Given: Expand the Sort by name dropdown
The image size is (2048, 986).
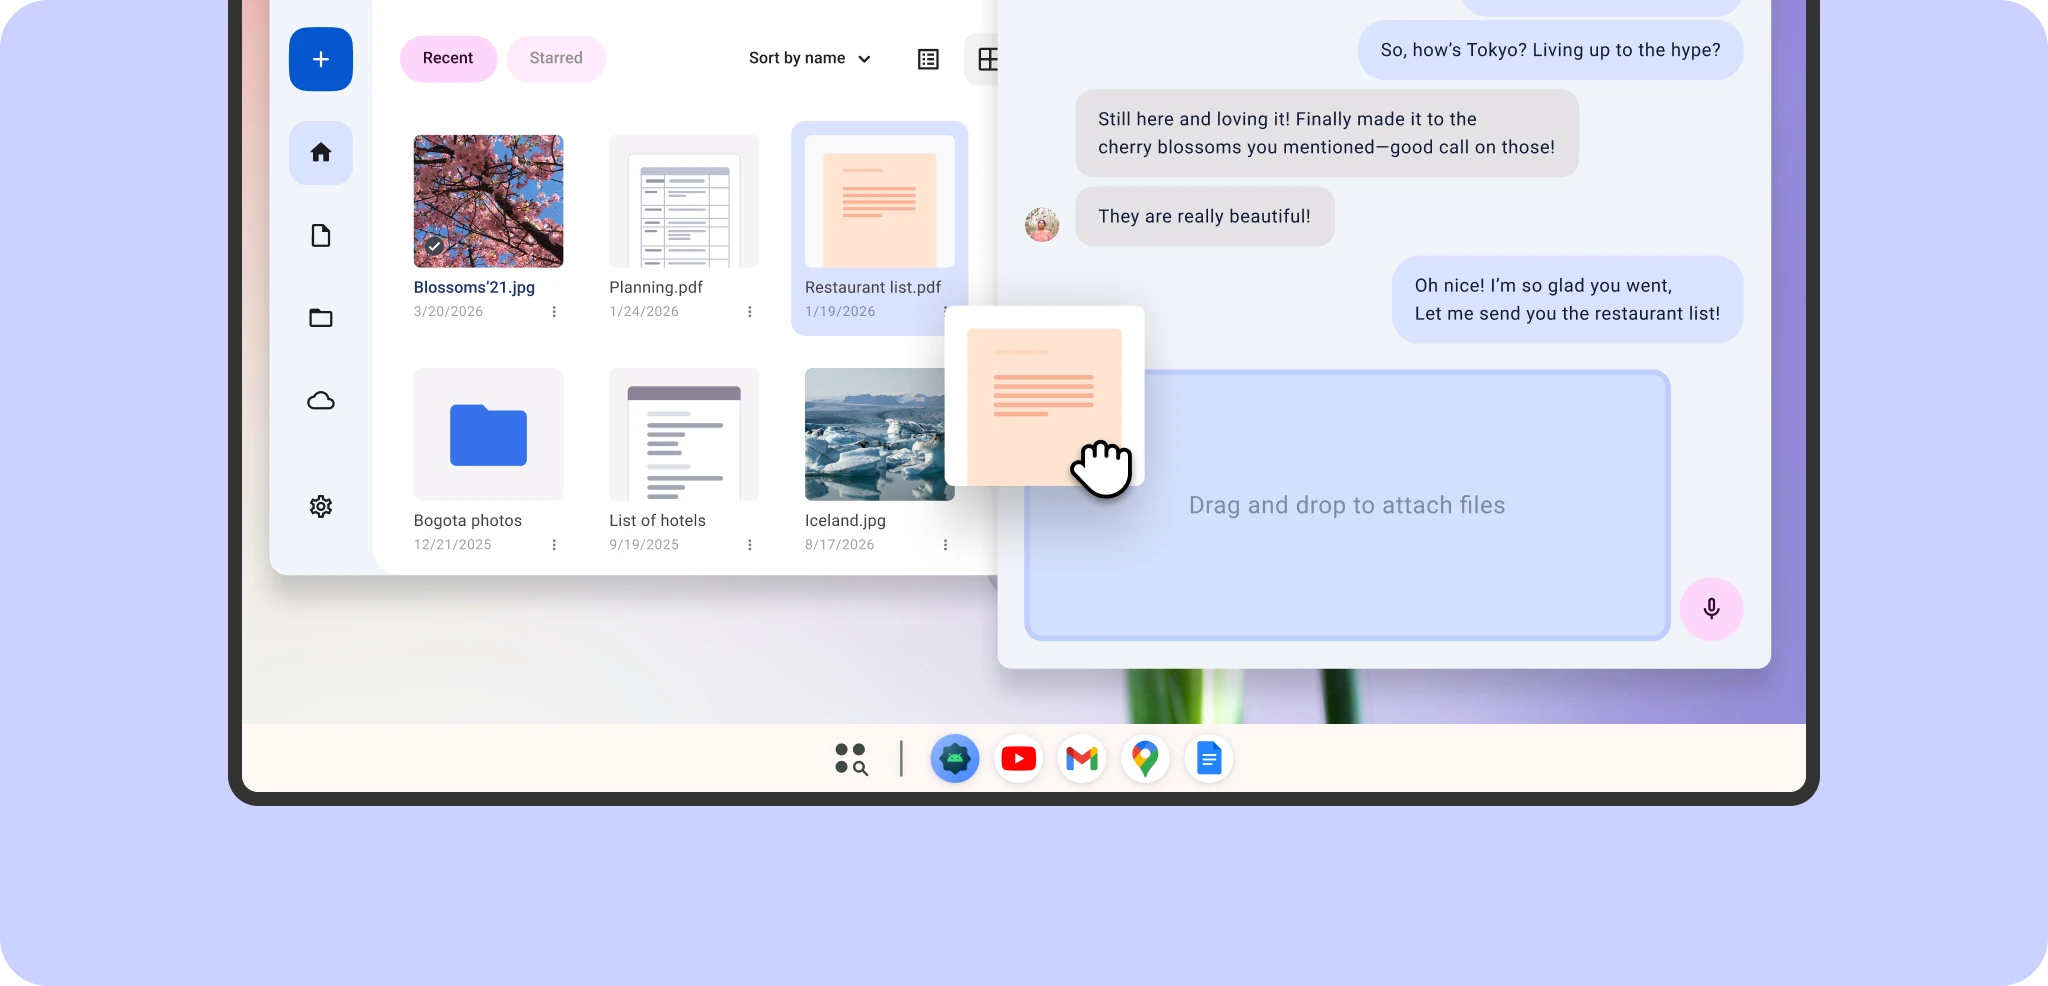Looking at the screenshot, I should (809, 59).
